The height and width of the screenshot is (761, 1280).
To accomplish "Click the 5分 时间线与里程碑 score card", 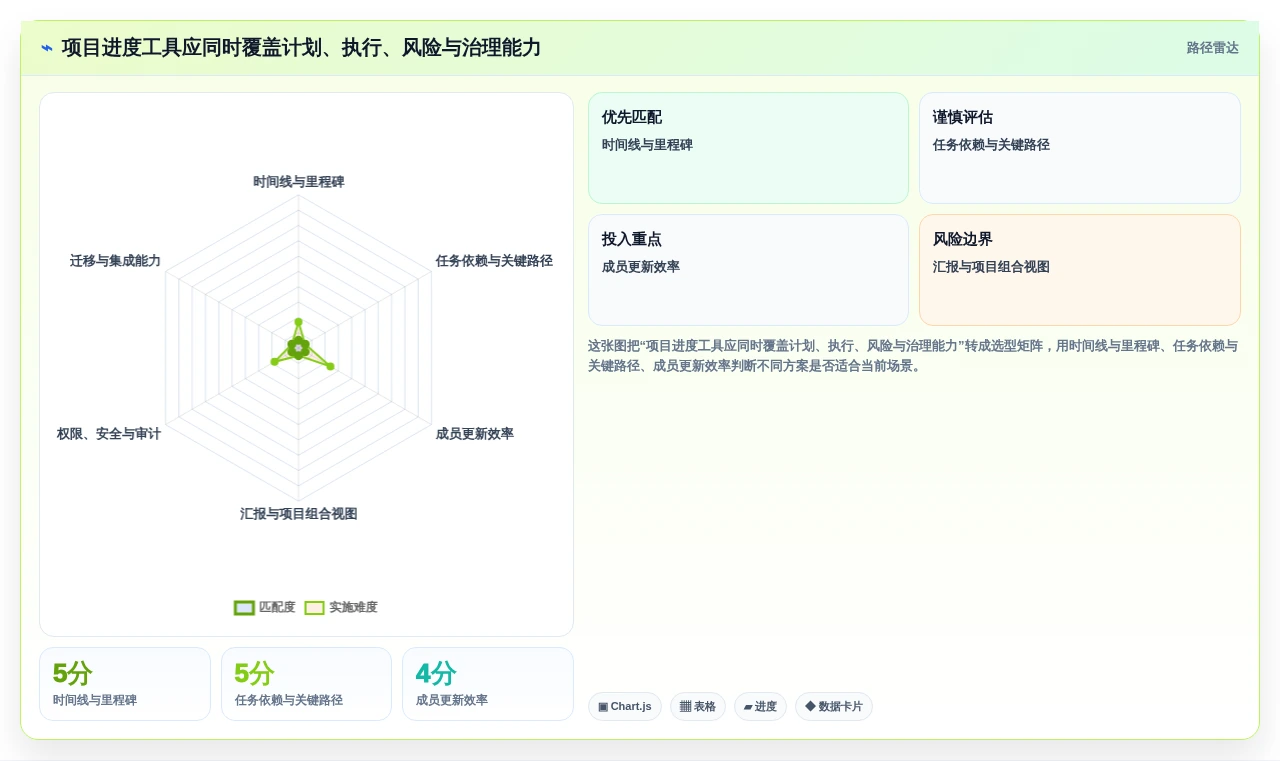I will tap(125, 684).
